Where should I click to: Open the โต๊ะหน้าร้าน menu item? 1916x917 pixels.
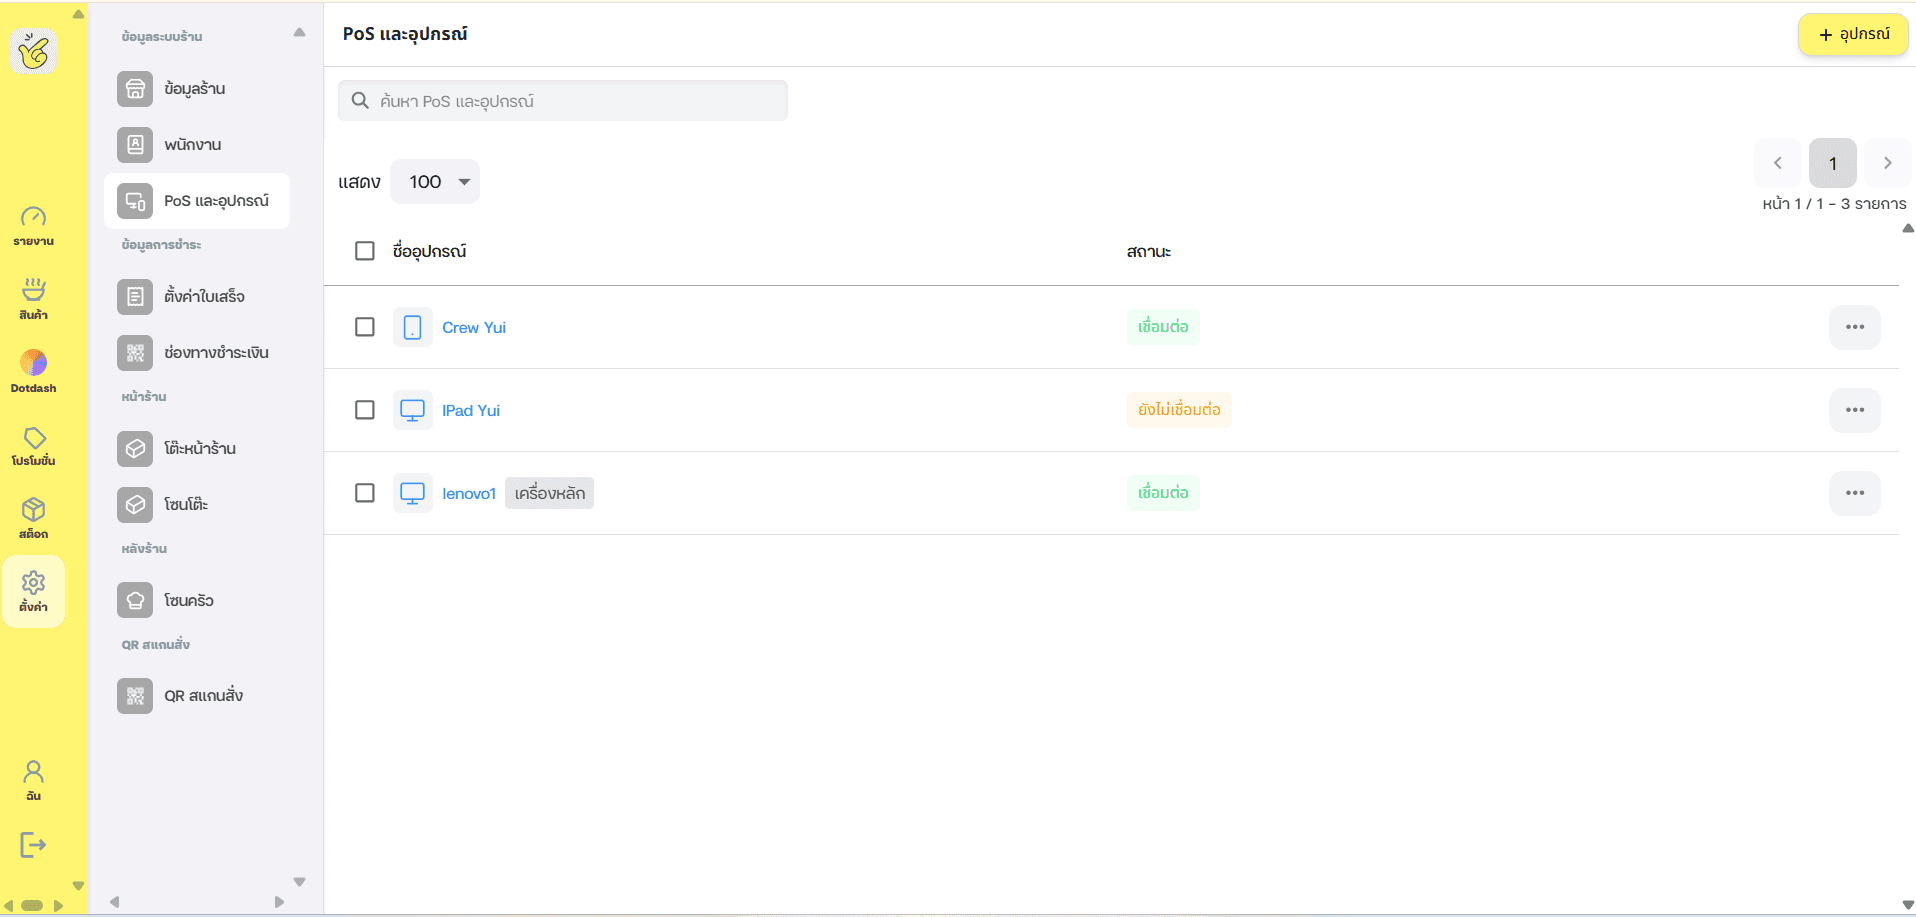coord(197,449)
